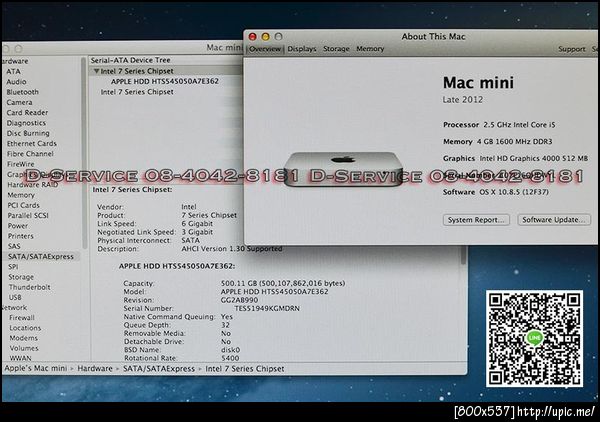600x422 pixels.
Task: Select Modems under Network
Action: coord(24,338)
